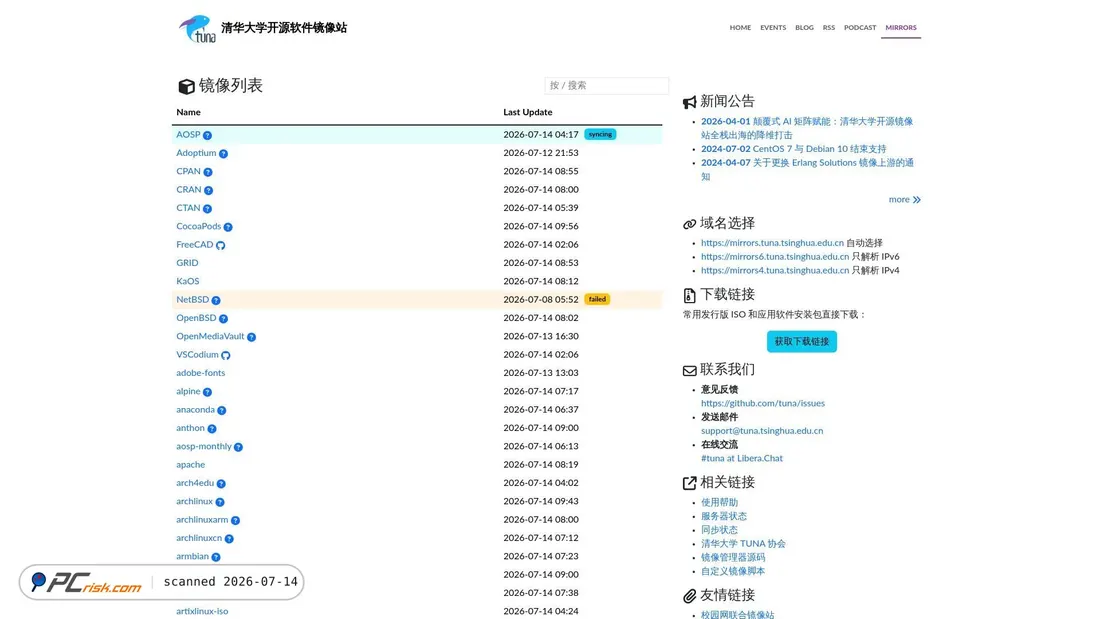Image resolution: width=1100 pixels, height=619 pixels.
Task: Open EVENTS in top navigation
Action: 773,28
